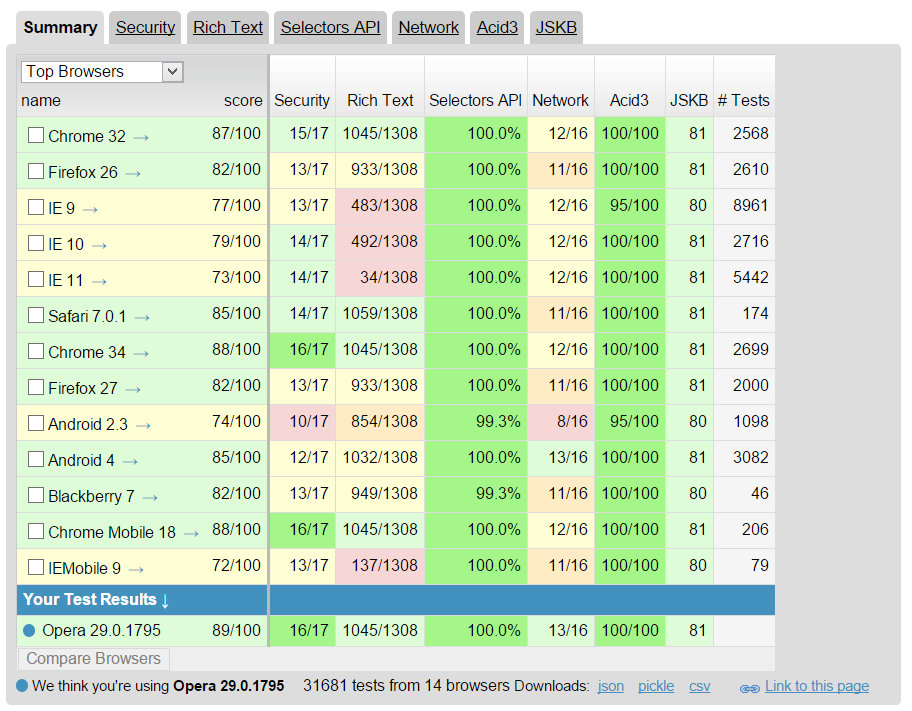Tick the IE 9 checkbox
Screen dimensions: 912x711
[36, 207]
